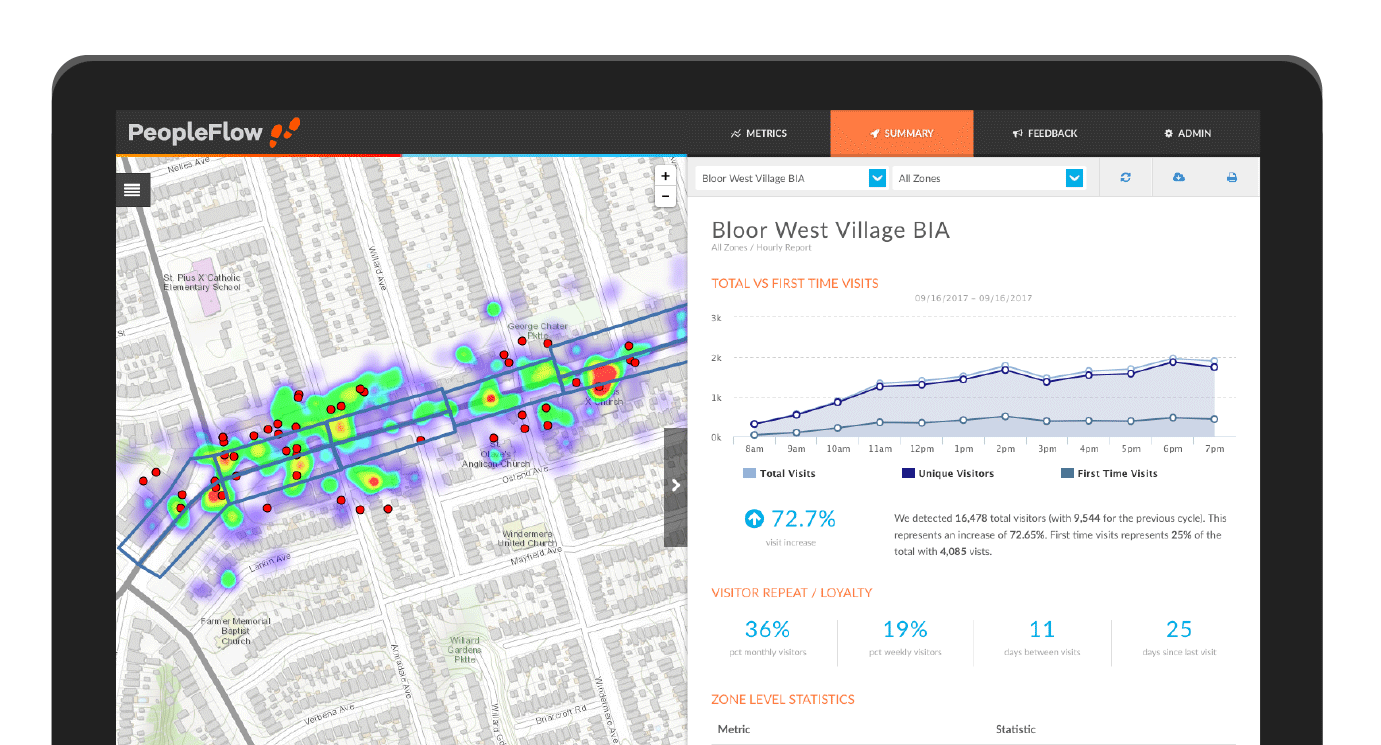Toggle the Unique Visitors legend entry
This screenshot has width=1381, height=745.
(x=948, y=474)
